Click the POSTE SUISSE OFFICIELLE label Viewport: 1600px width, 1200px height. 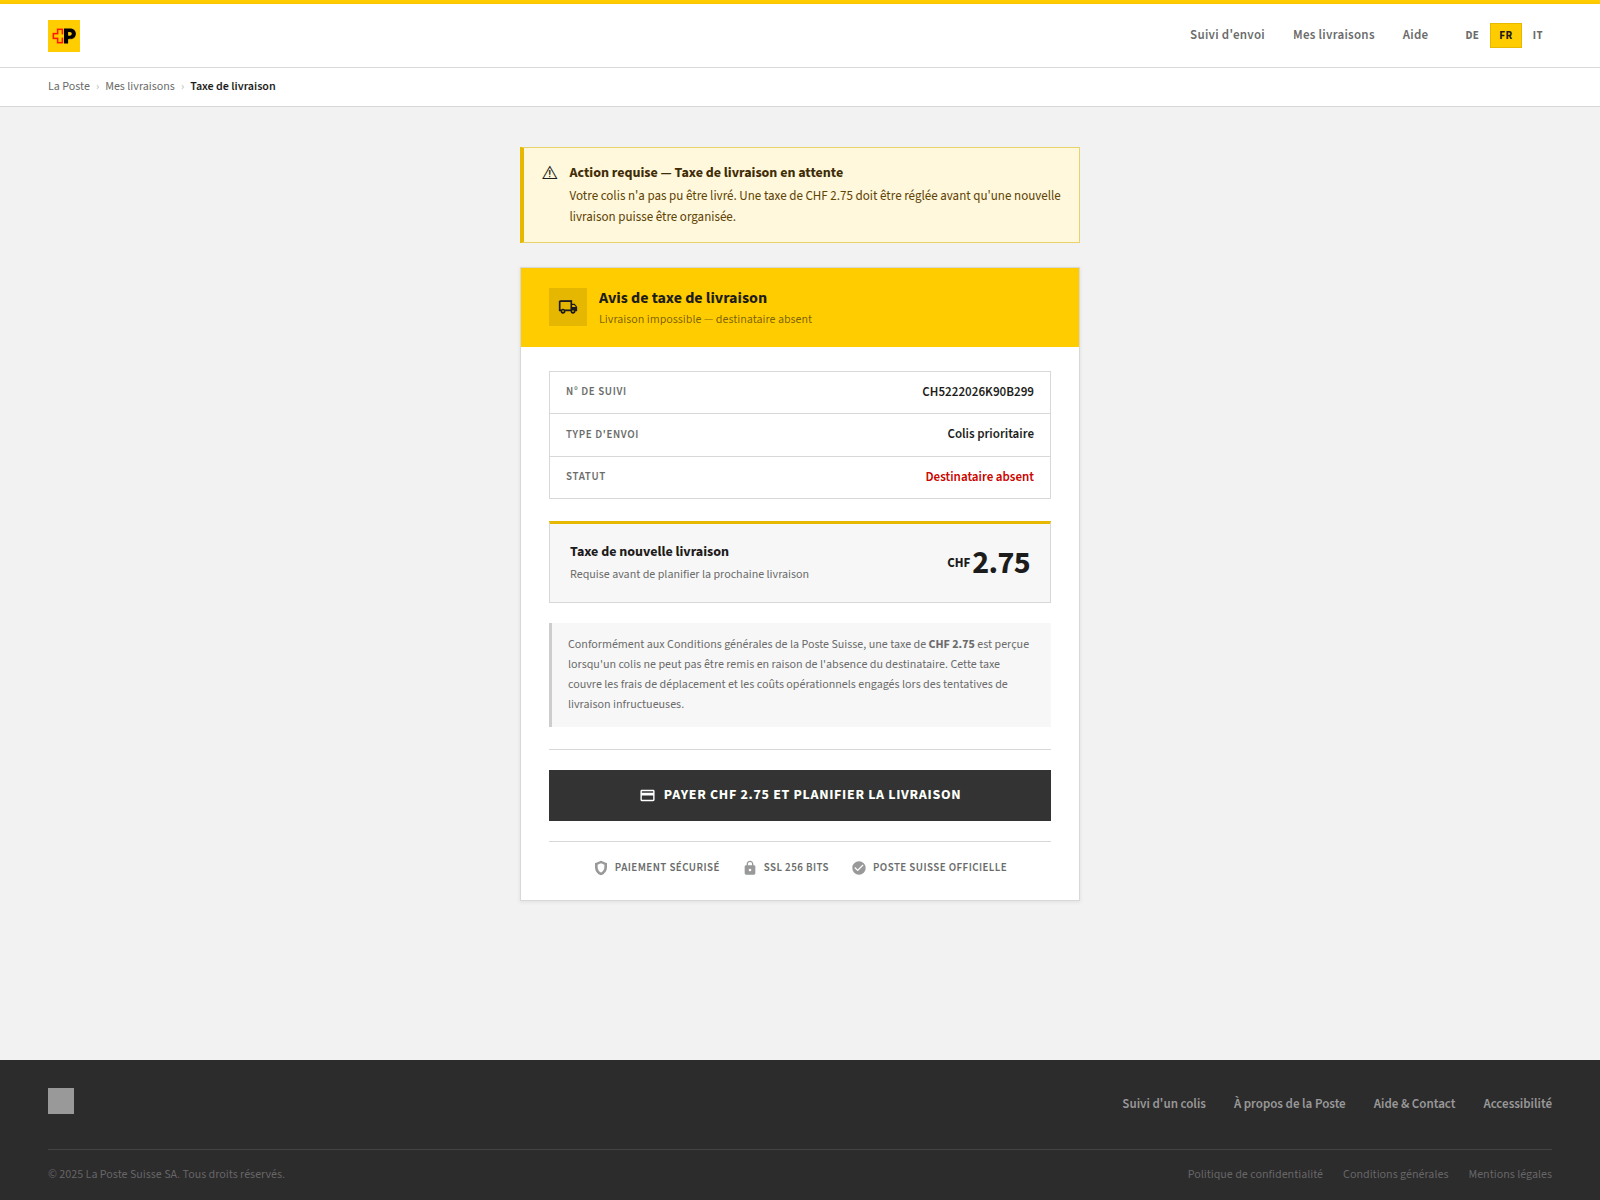click(x=940, y=868)
